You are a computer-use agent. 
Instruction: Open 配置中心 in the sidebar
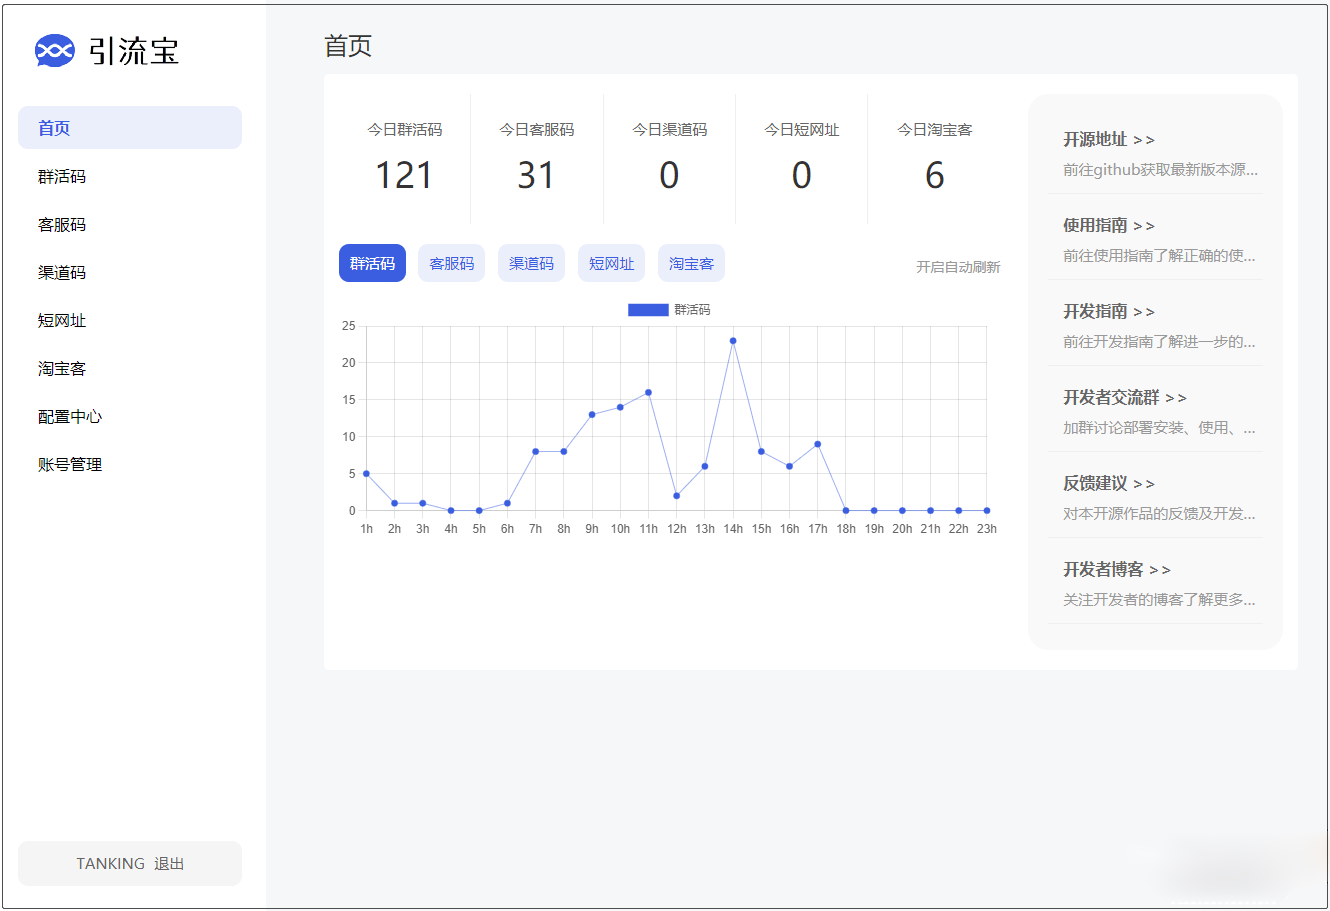point(70,417)
